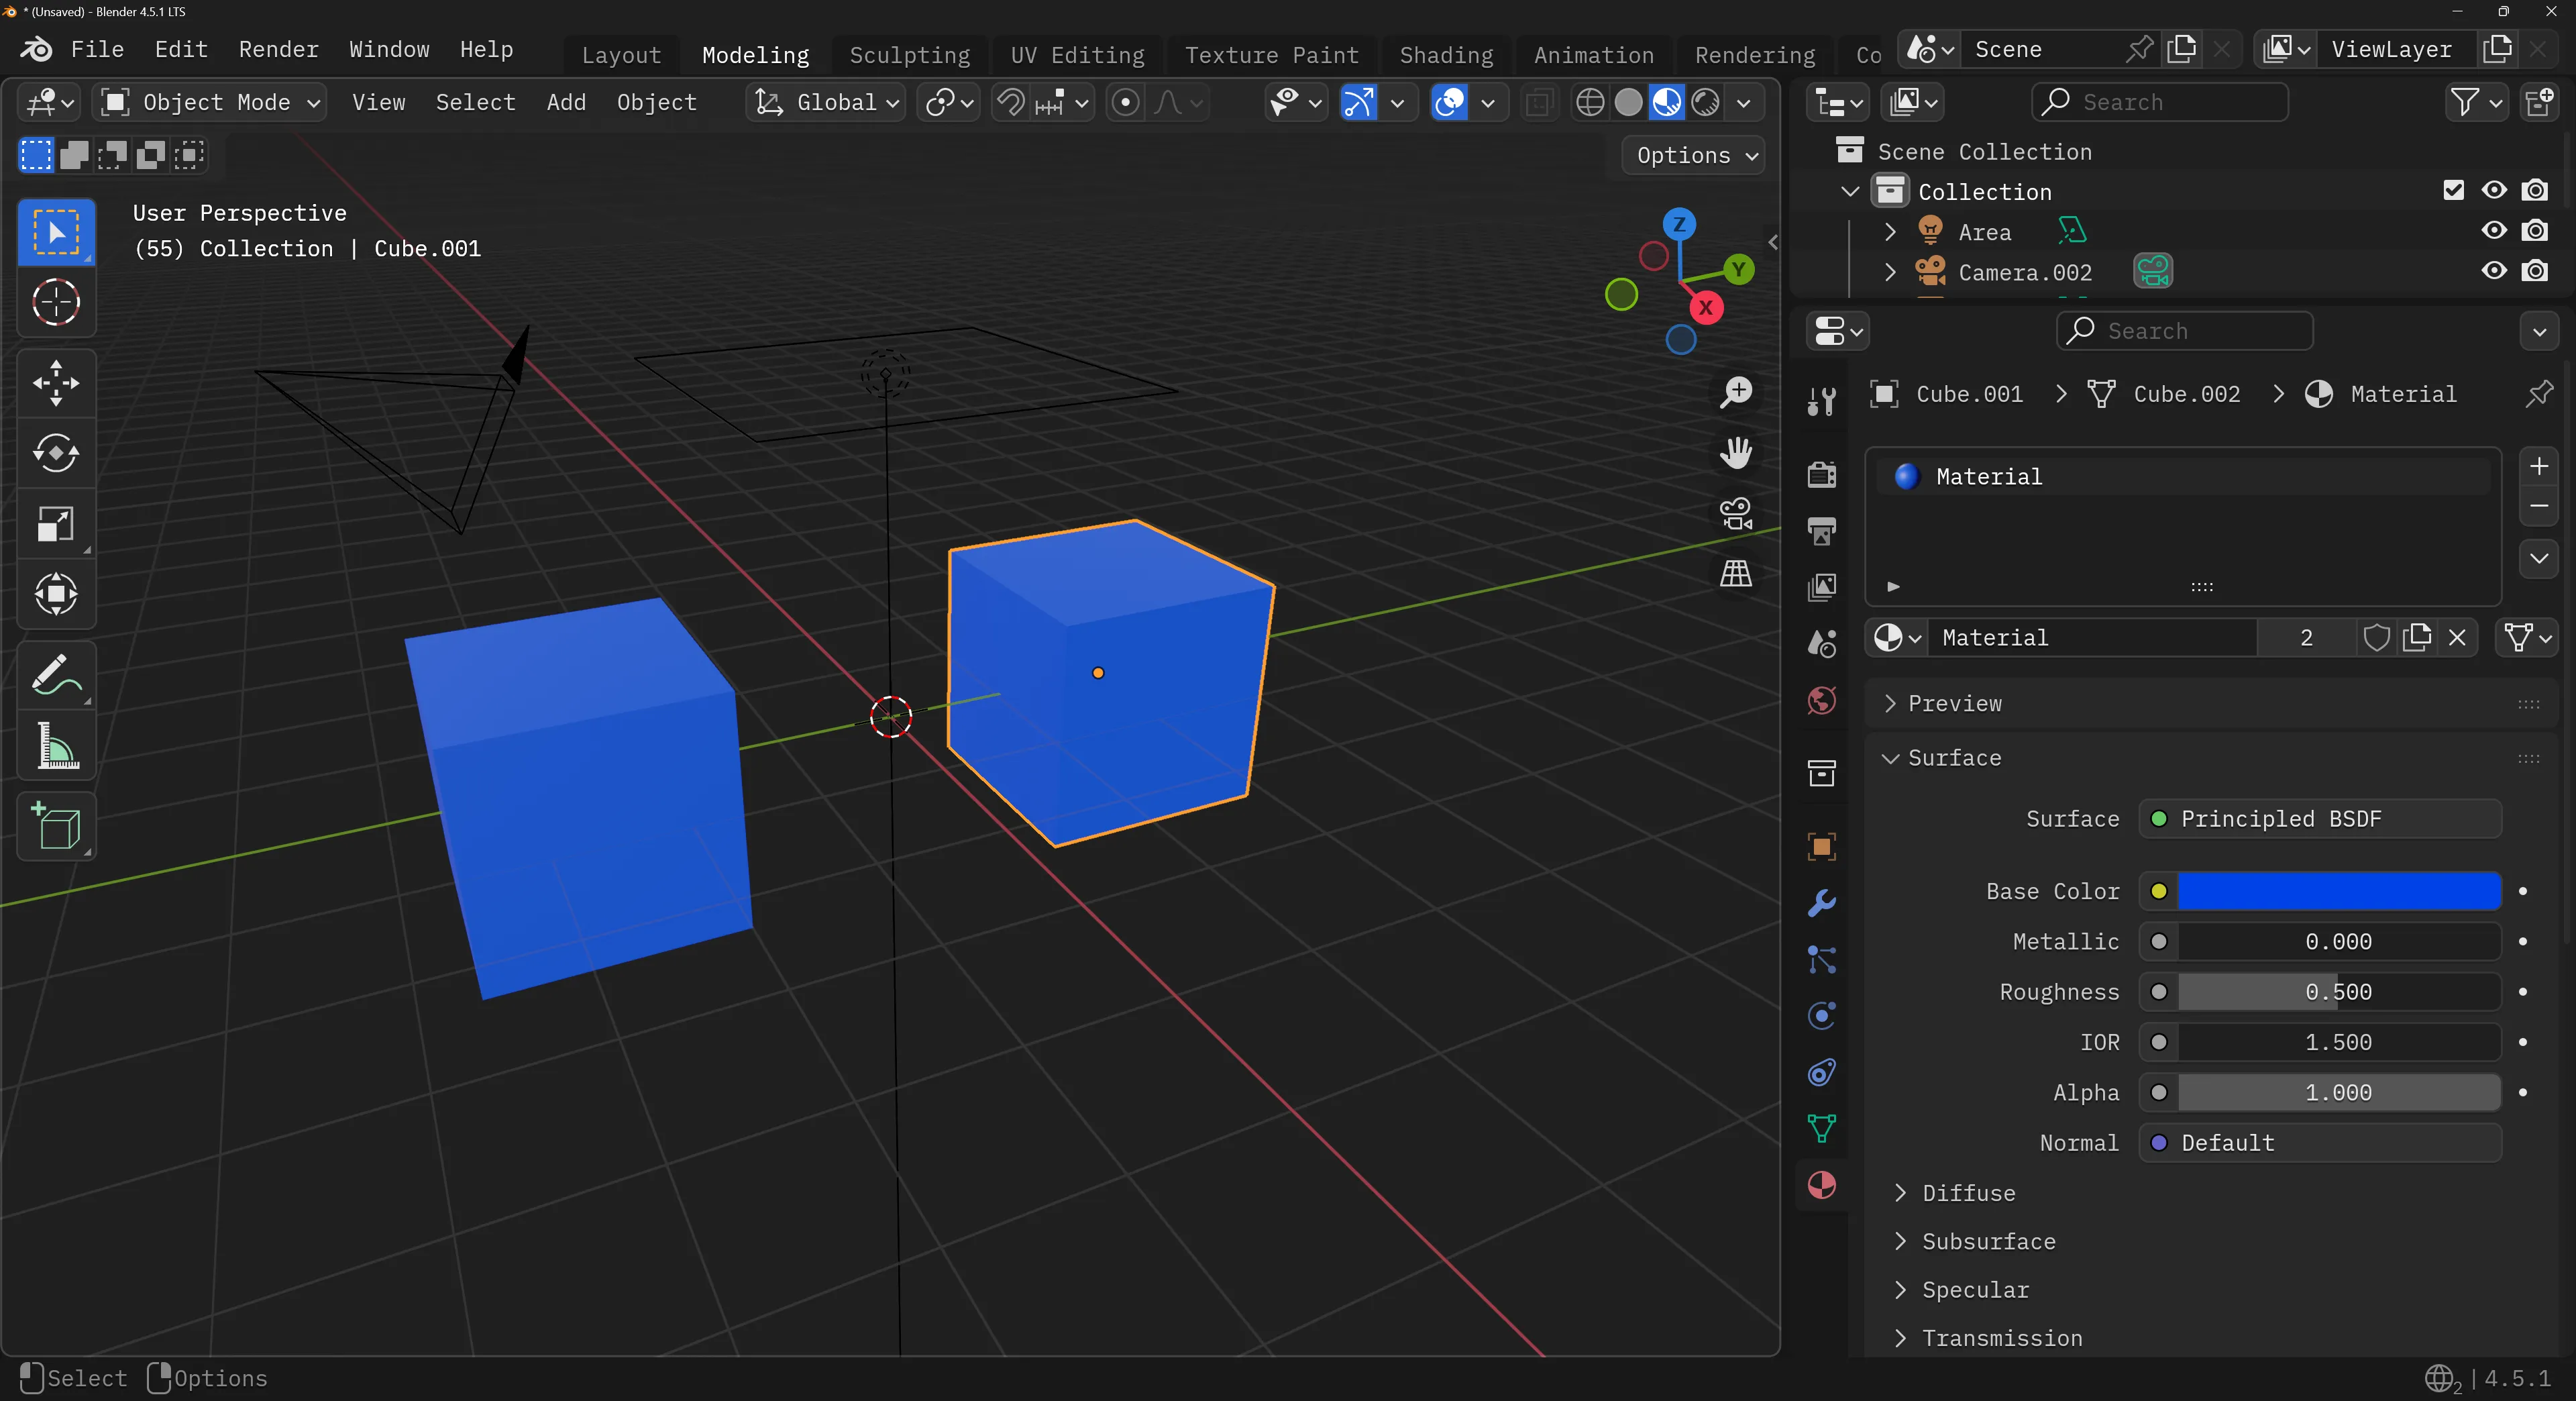Hide the Area light in the viewport
Image resolution: width=2576 pixels, height=1401 pixels.
point(2493,231)
